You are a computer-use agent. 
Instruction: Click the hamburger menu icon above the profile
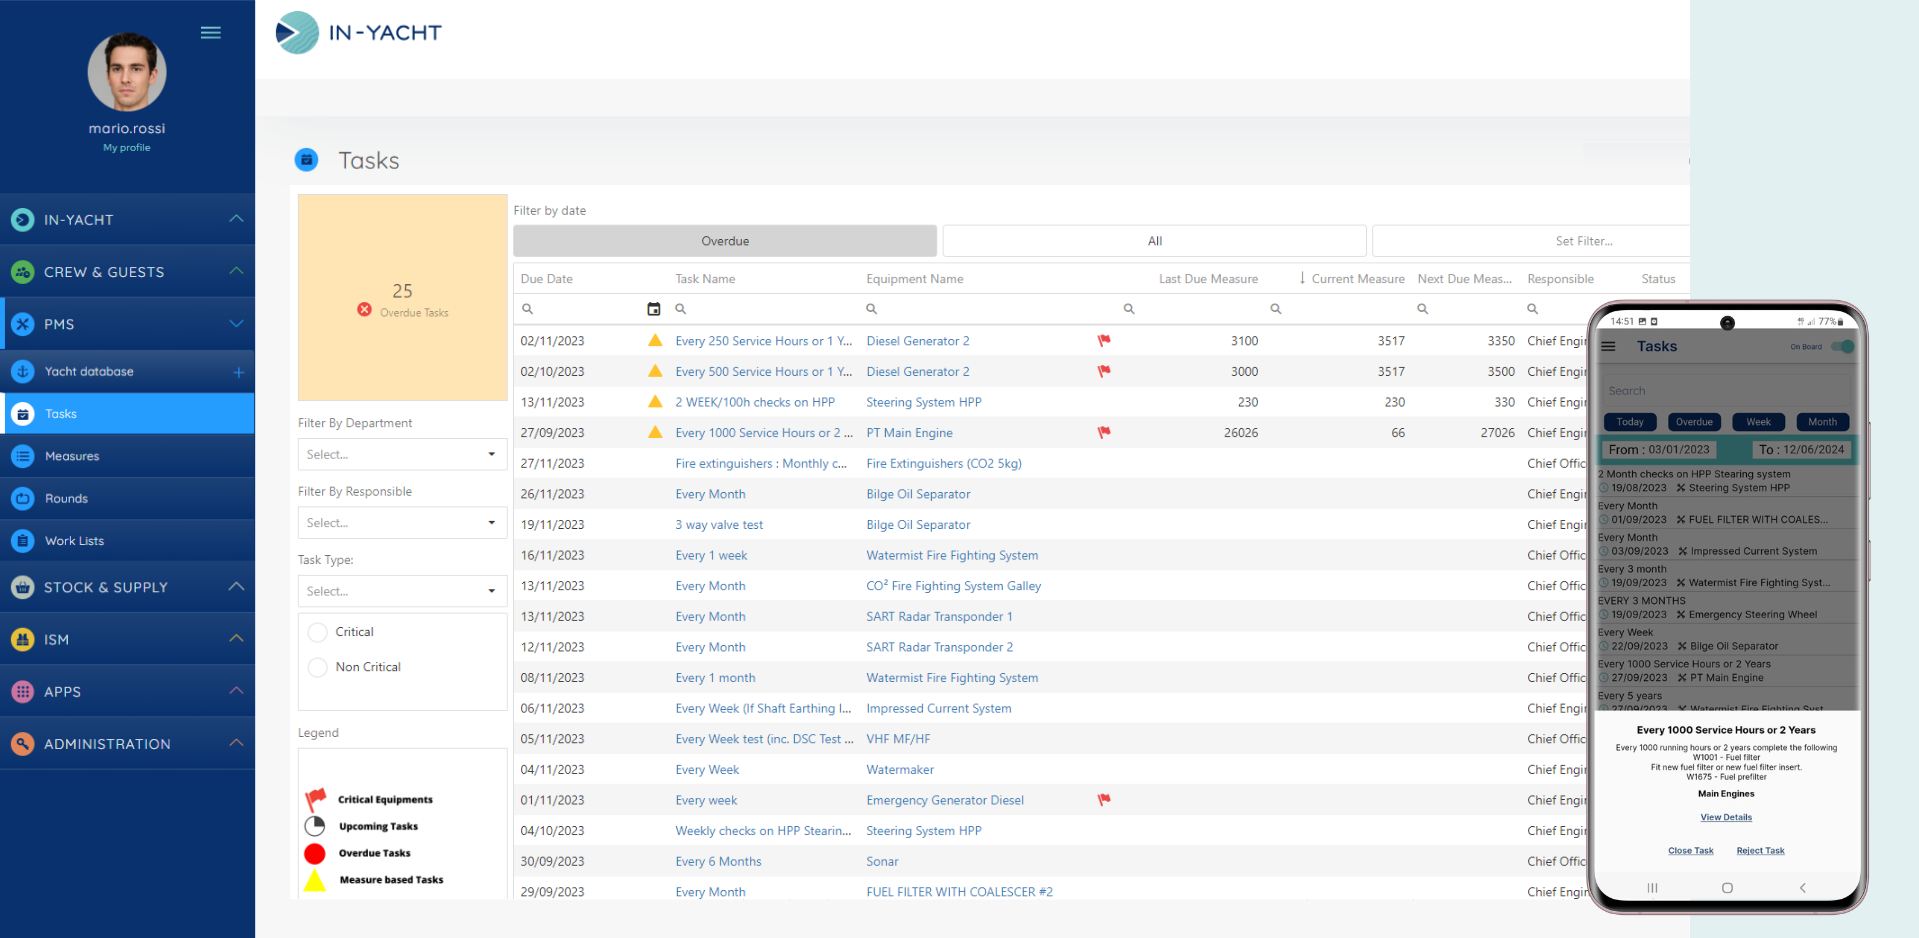tap(211, 32)
